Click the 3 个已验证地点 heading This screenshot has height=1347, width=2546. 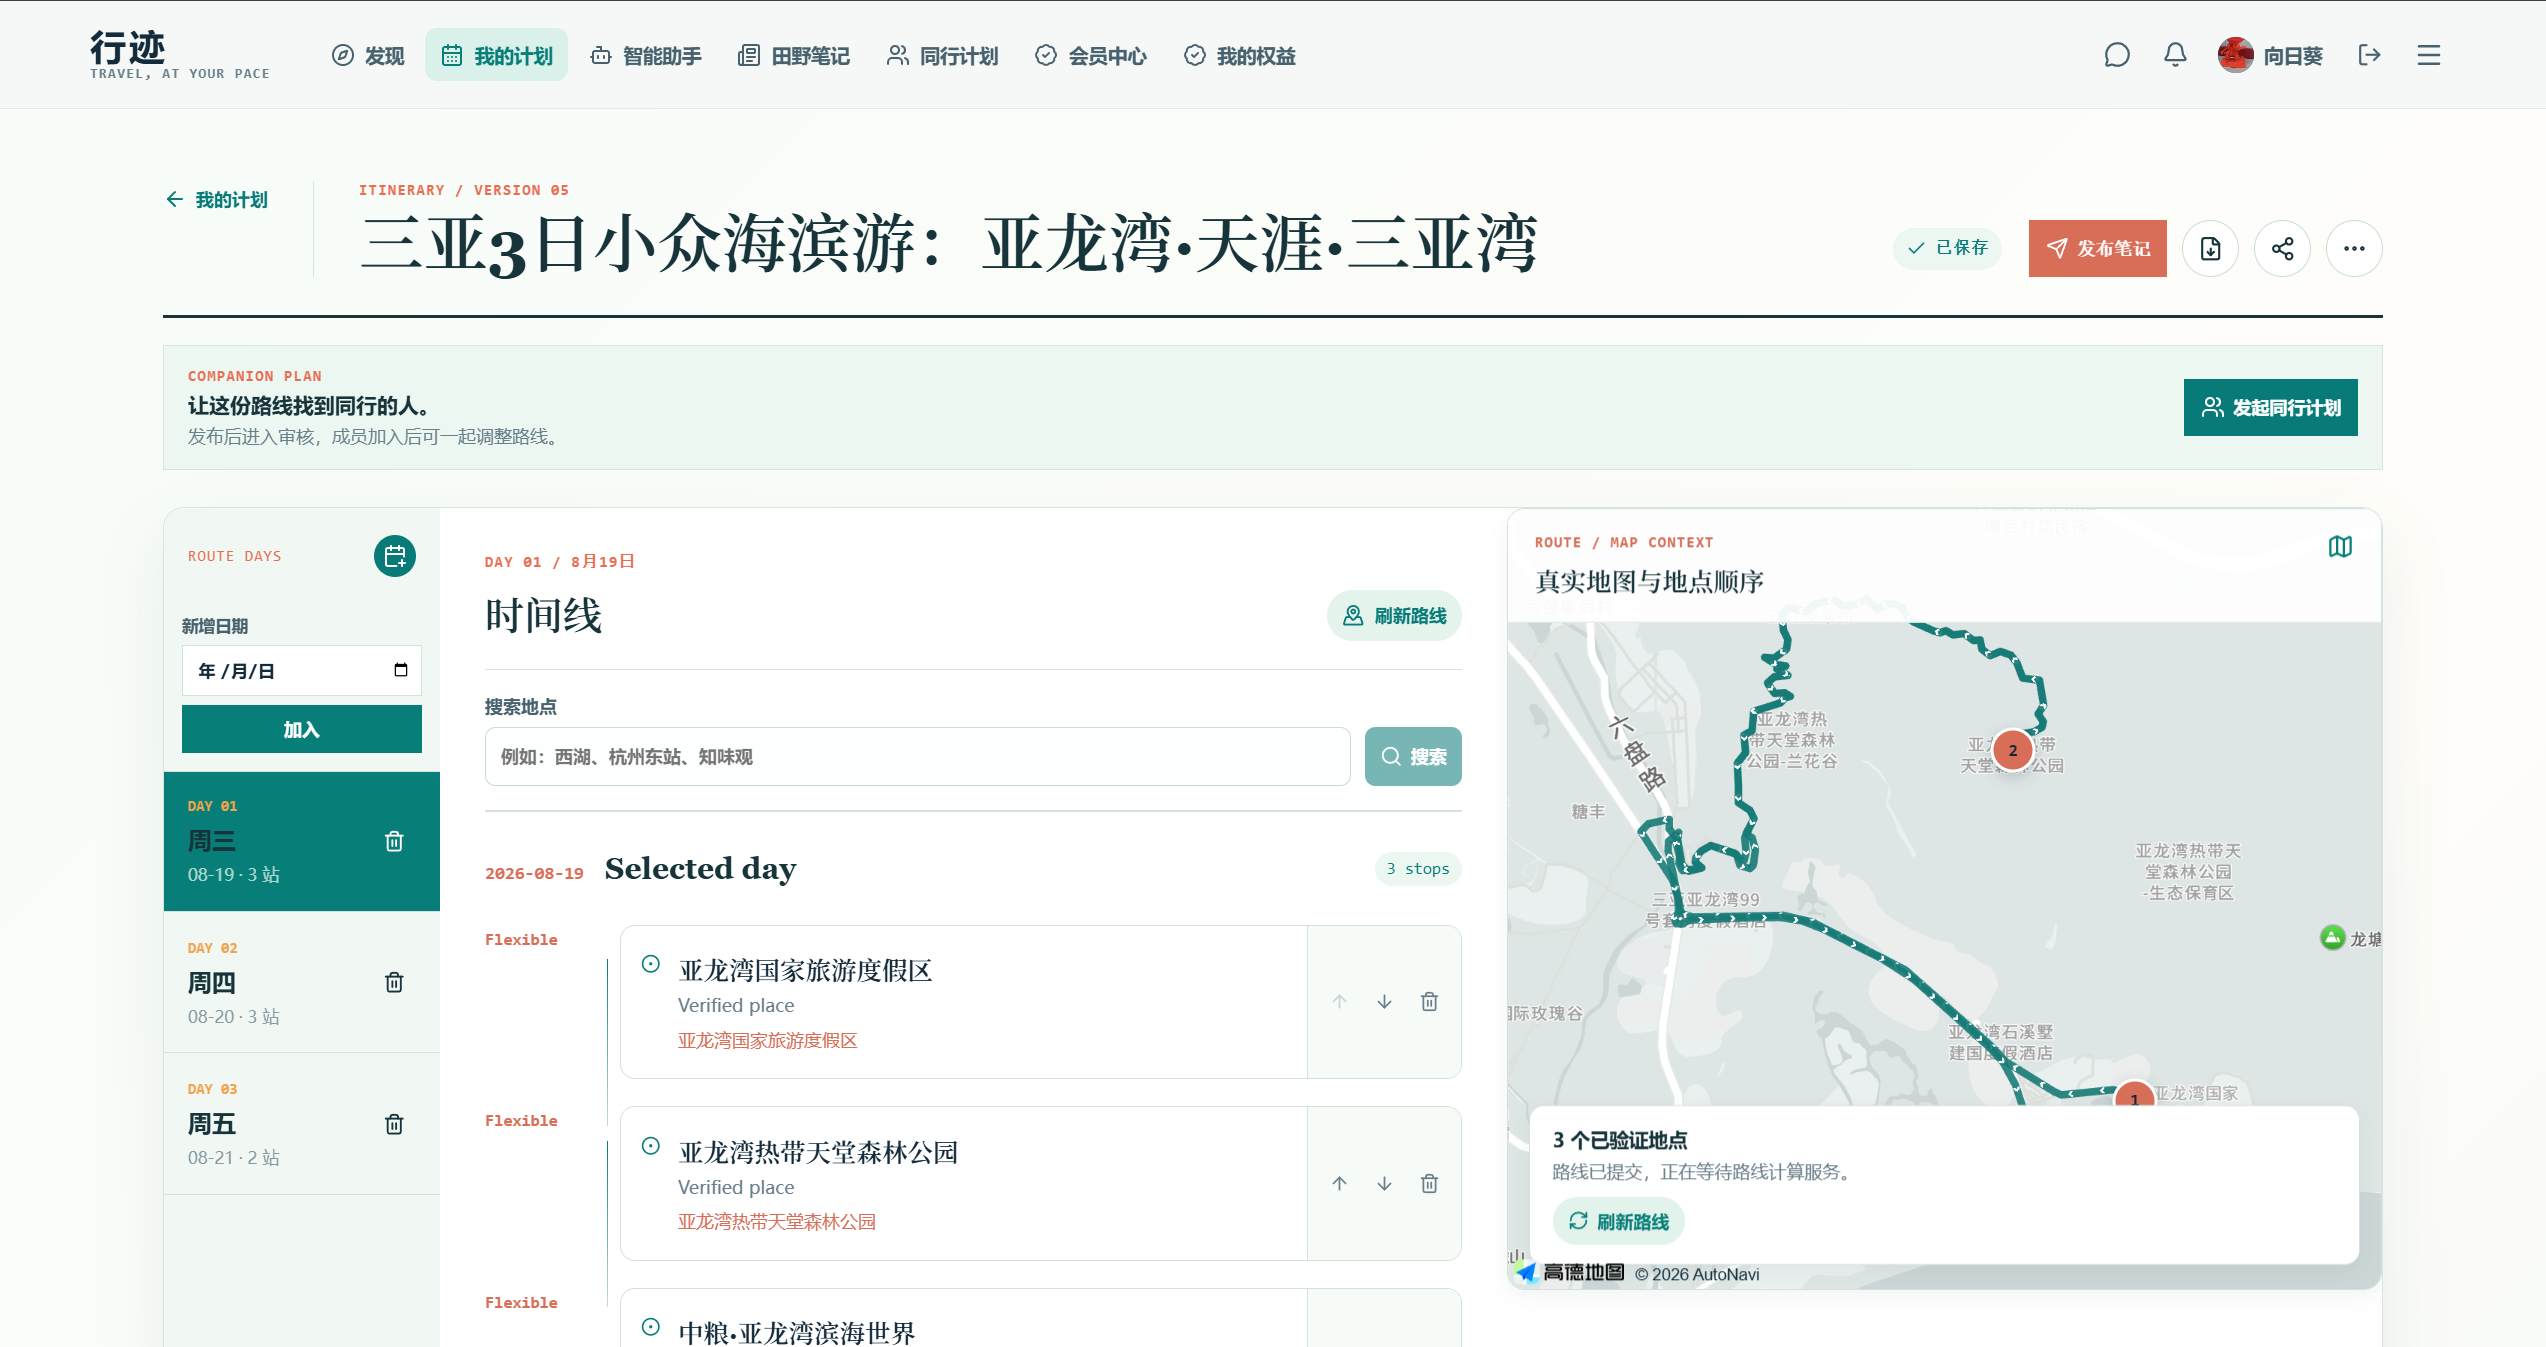[1620, 1139]
